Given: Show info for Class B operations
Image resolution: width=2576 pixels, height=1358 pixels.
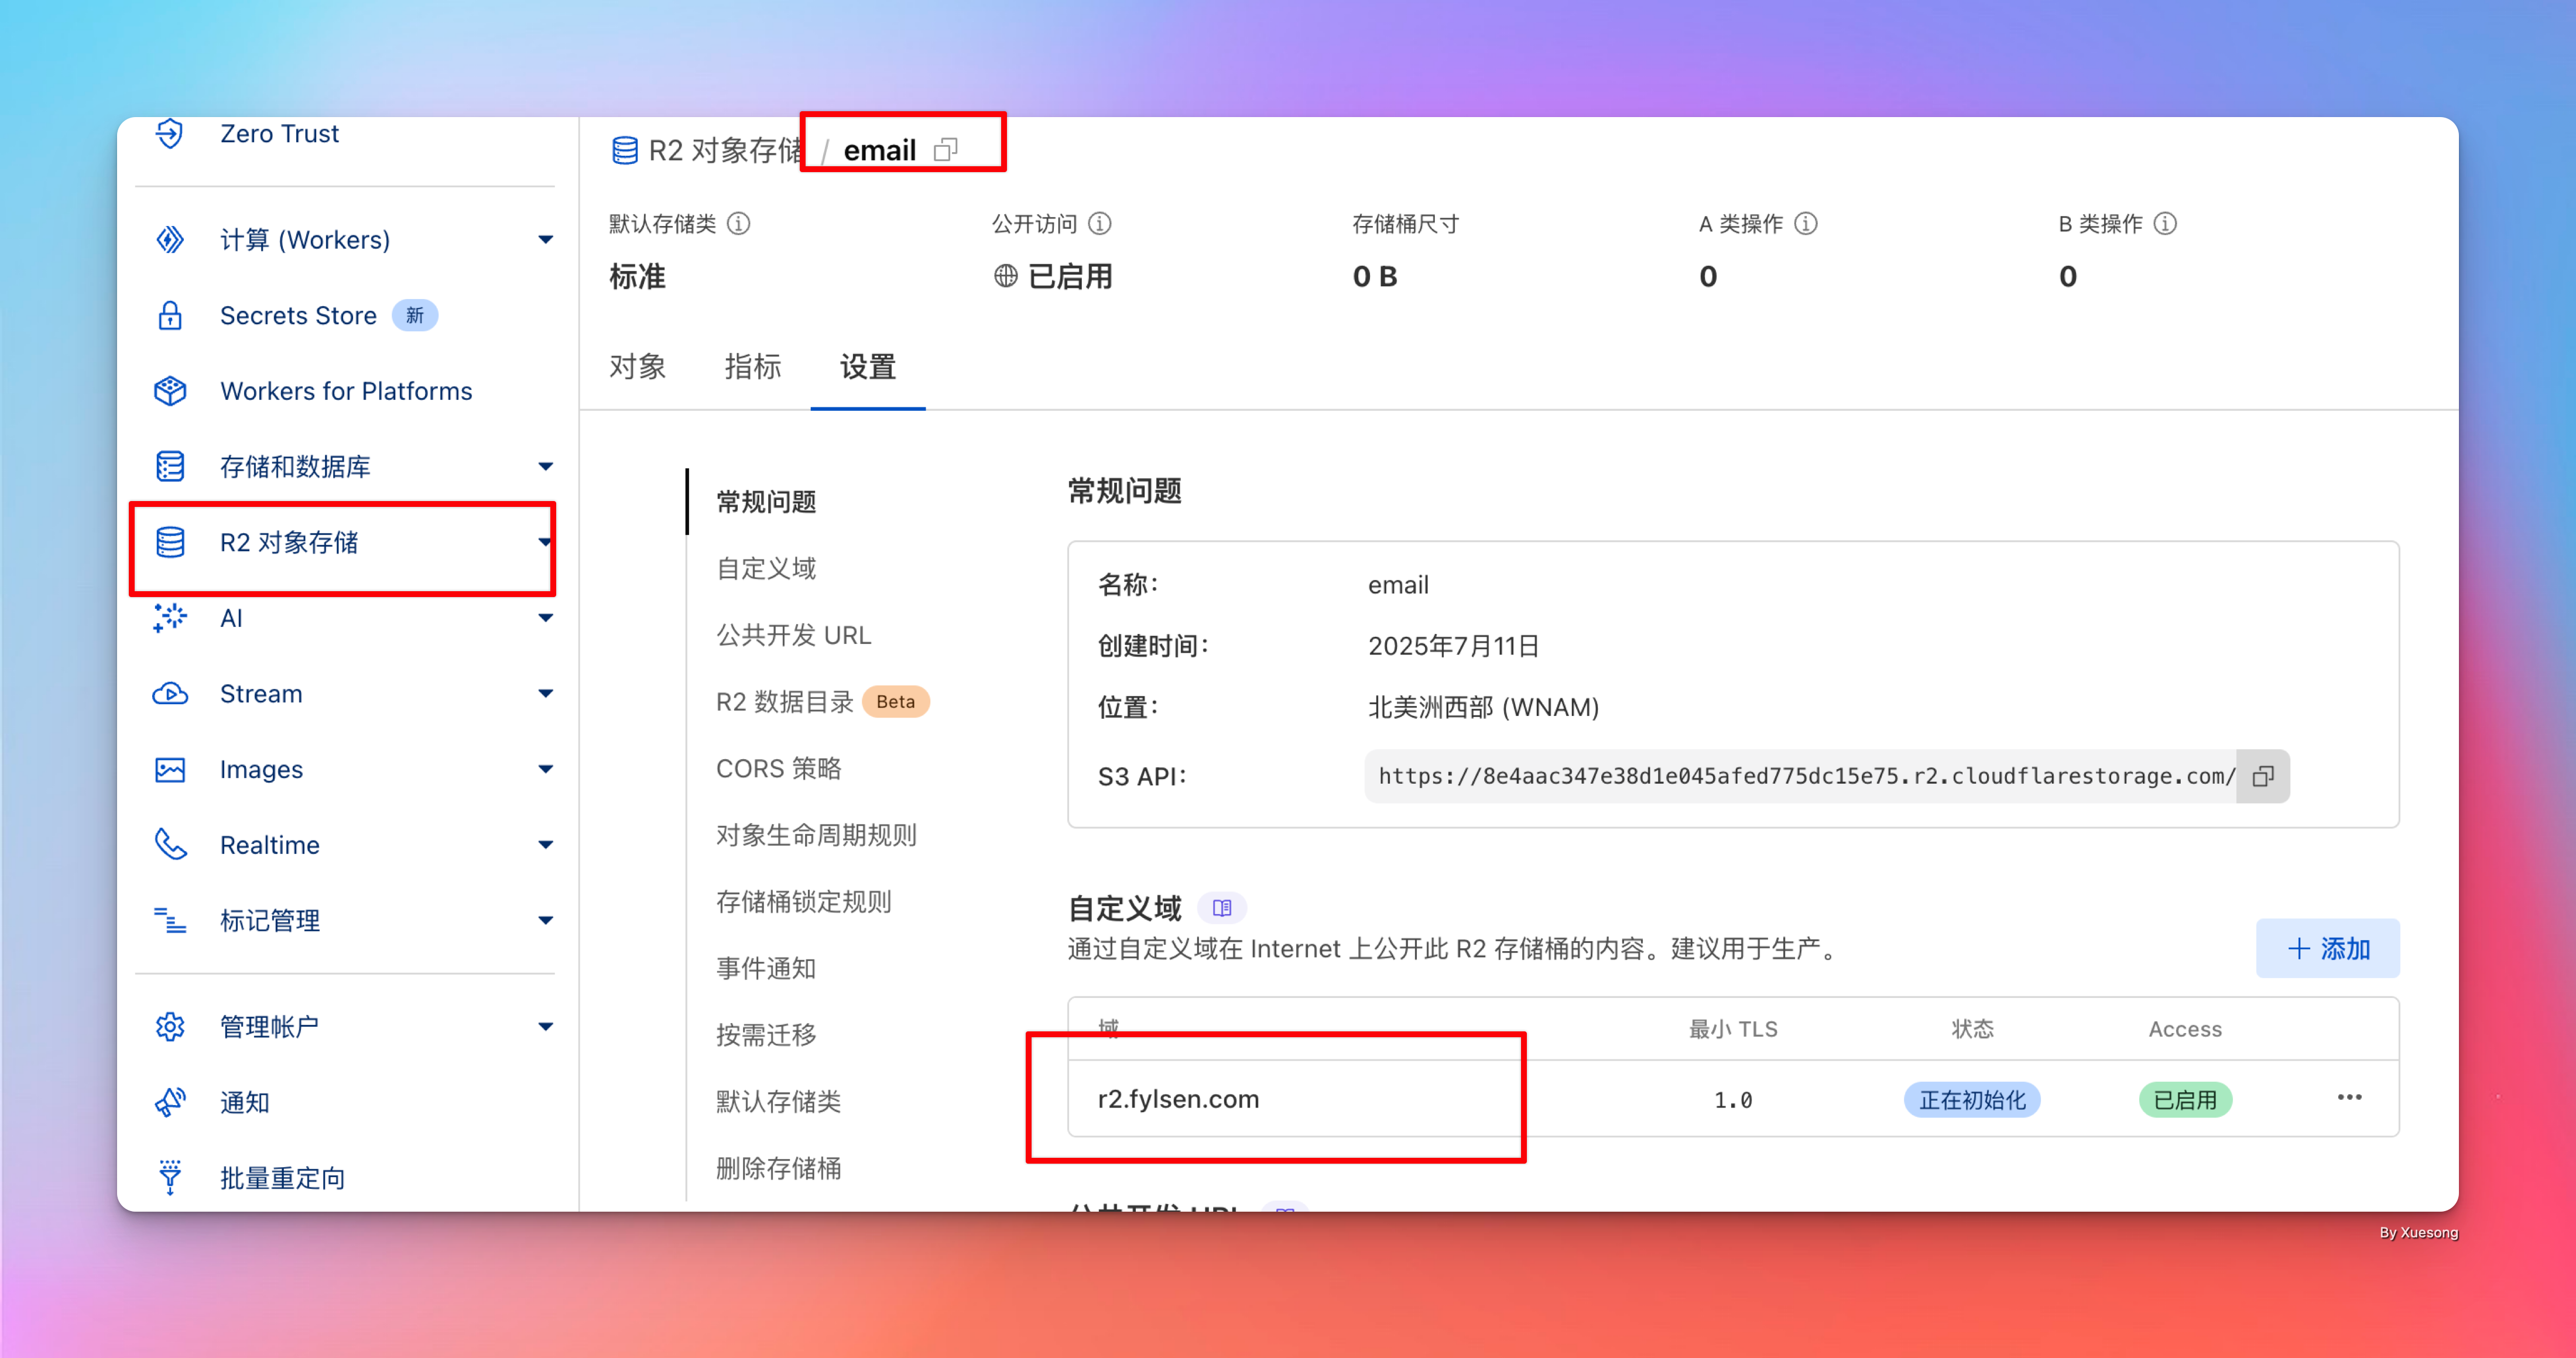Looking at the screenshot, I should pos(2165,224).
